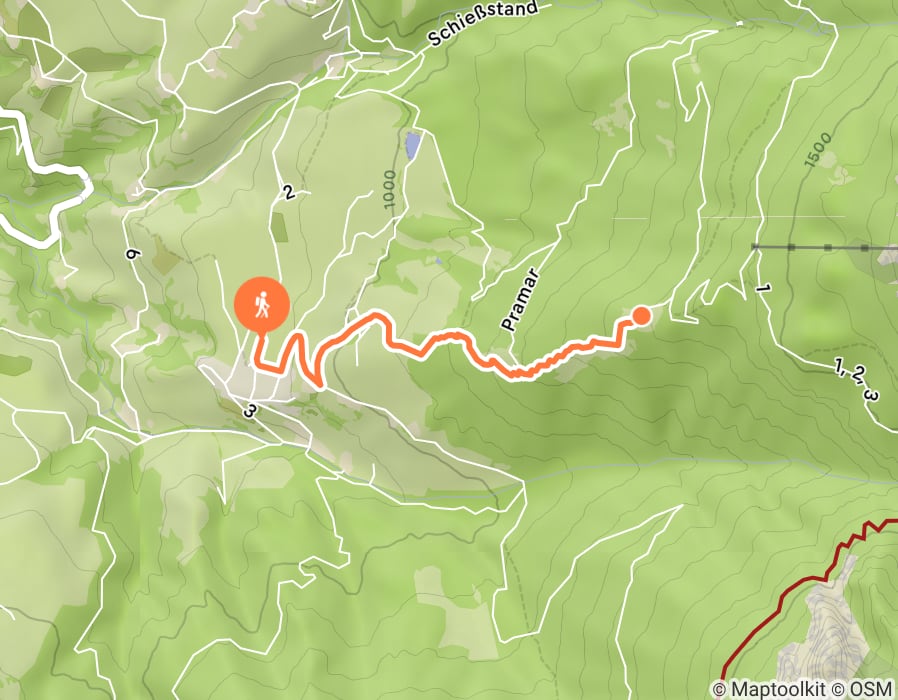This screenshot has height=700, width=898.
Task: Click the 1500 contour elevation label
Action: tap(818, 150)
